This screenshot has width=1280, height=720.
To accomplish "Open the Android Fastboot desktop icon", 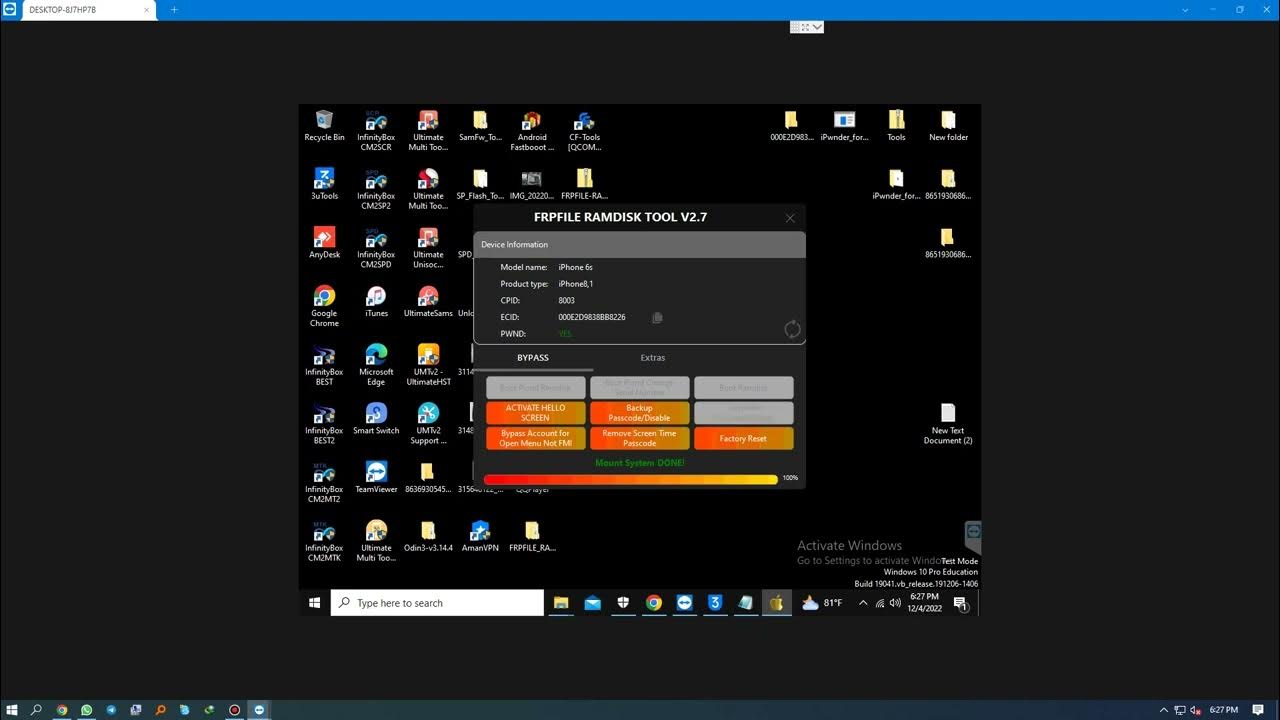I will [x=532, y=130].
